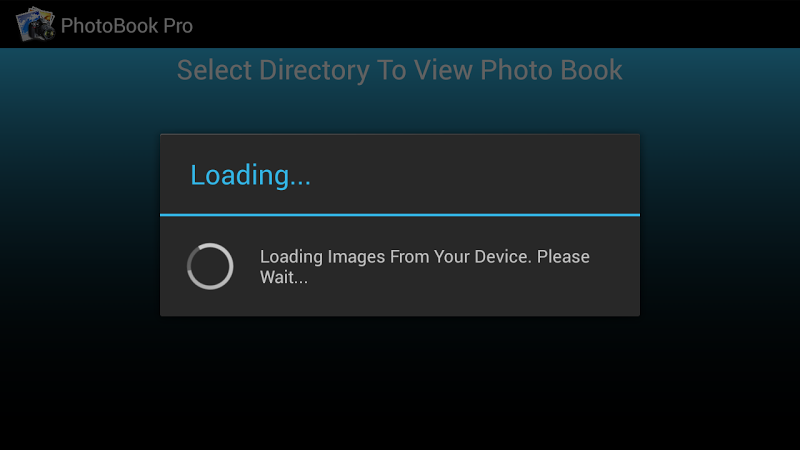
Task: Click the blue divider line under Loading title
Action: pyautogui.click(x=400, y=215)
